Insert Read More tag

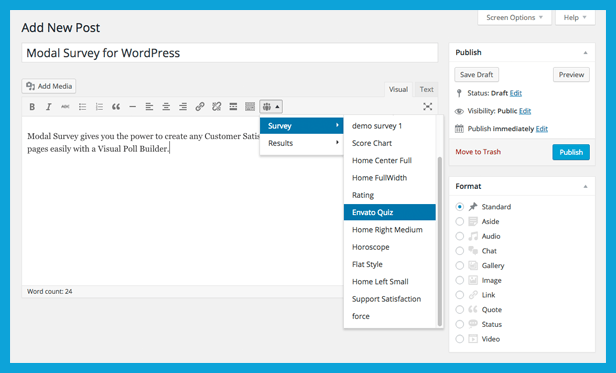tap(233, 107)
